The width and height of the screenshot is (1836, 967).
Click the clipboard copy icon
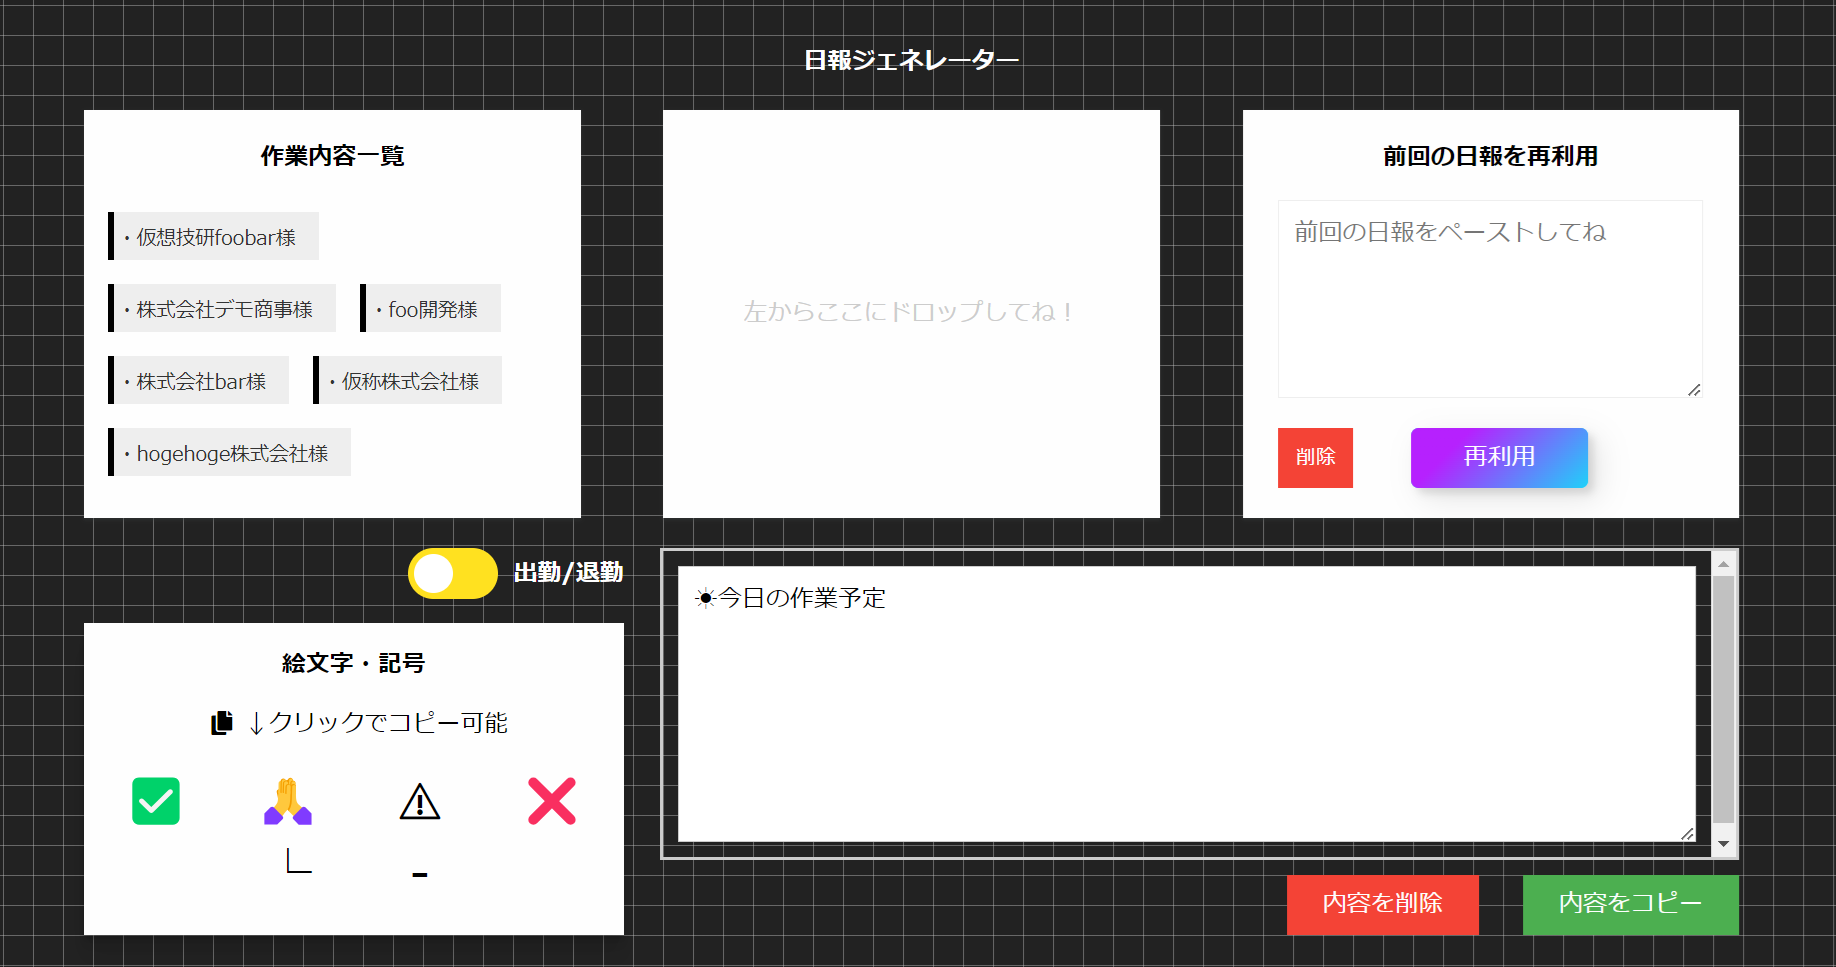click(x=222, y=722)
